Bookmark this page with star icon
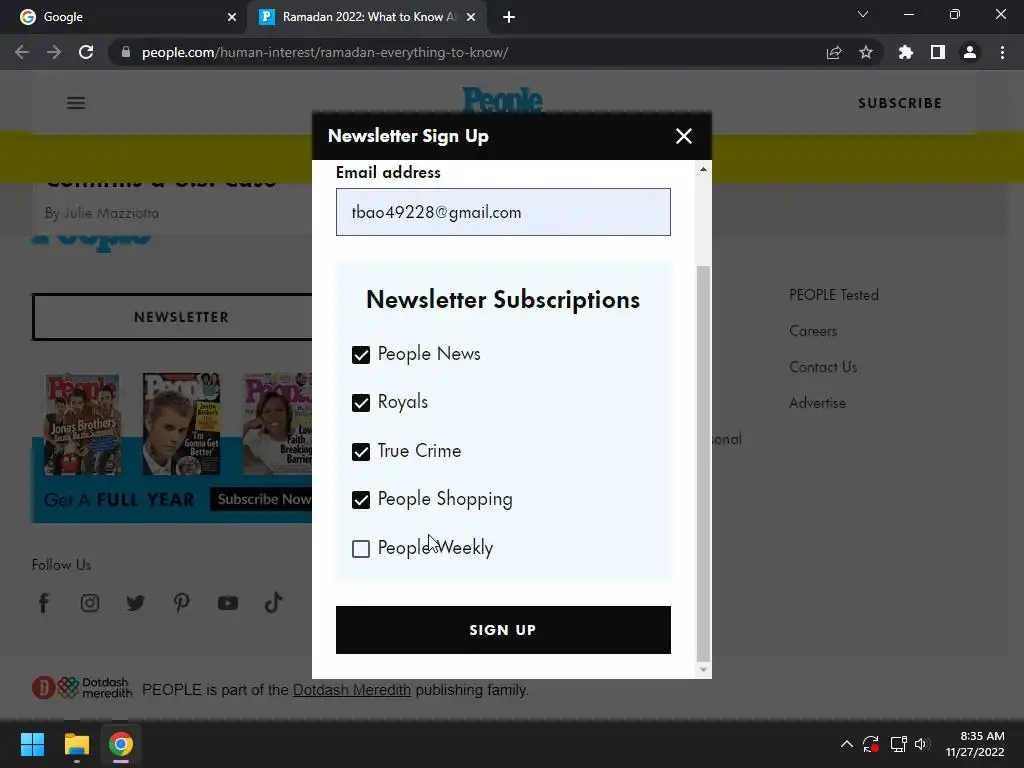1024x768 pixels. pyautogui.click(x=866, y=52)
